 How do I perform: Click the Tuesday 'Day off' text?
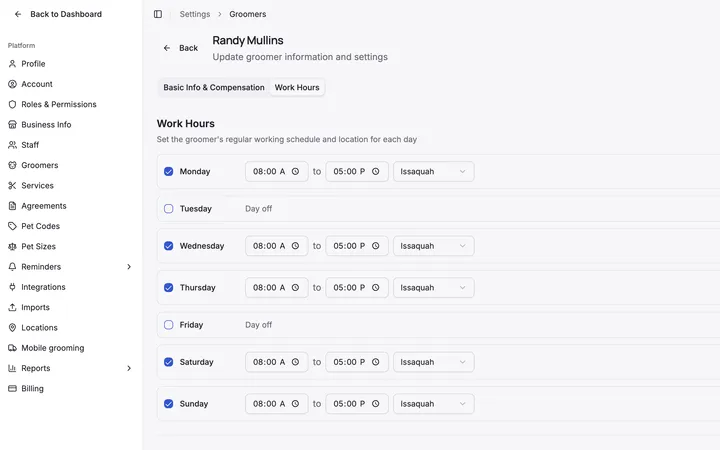[259, 208]
